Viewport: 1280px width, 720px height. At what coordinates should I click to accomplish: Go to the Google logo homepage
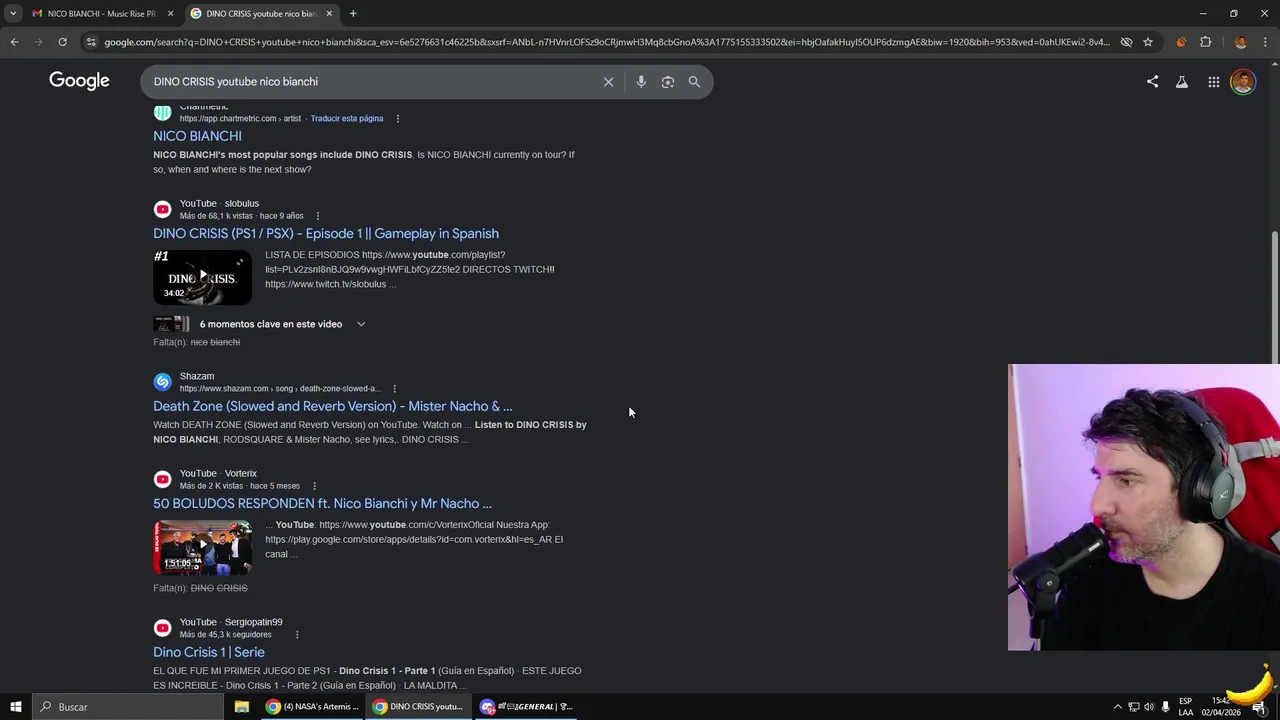click(x=79, y=81)
